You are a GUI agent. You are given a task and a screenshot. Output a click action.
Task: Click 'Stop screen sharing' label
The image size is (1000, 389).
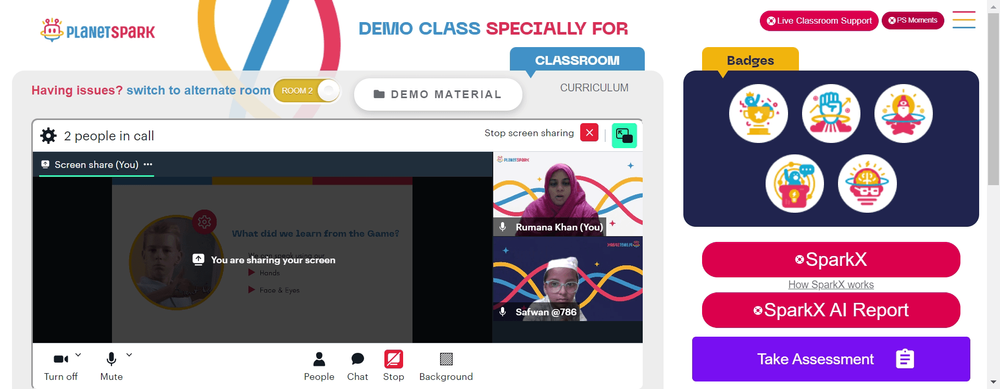[x=529, y=133]
